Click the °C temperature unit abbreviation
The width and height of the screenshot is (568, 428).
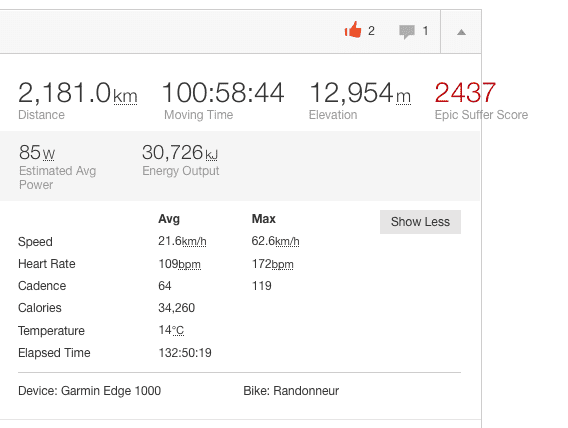click(x=178, y=330)
